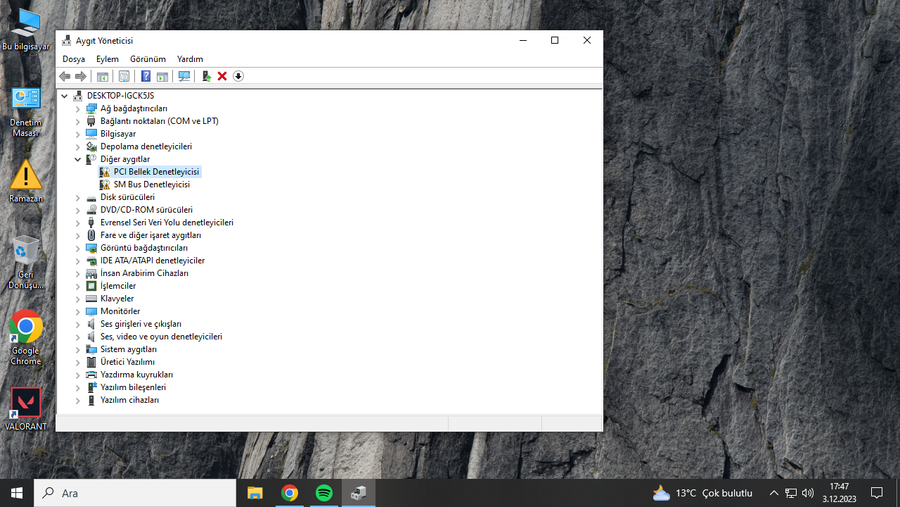This screenshot has width=900, height=507.
Task: Click the DESKTOP-IGCK5JS computer name
Action: point(121,96)
